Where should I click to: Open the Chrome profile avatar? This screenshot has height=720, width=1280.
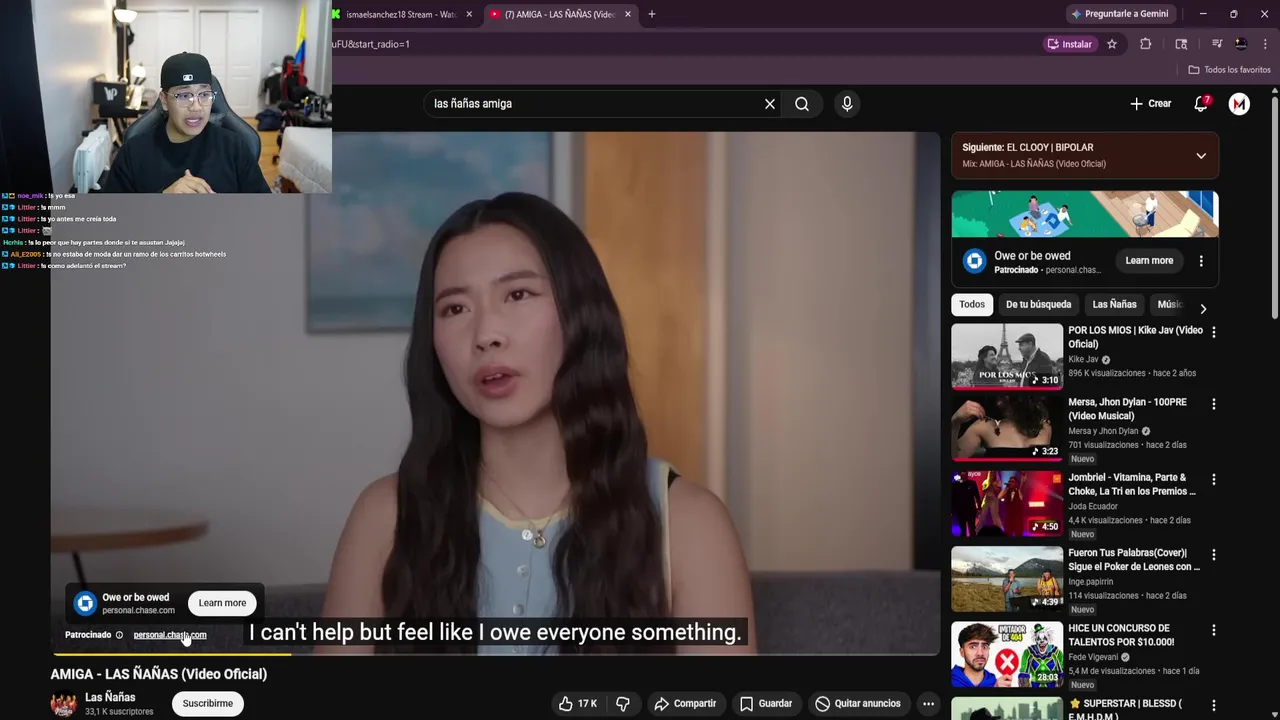click(1241, 44)
